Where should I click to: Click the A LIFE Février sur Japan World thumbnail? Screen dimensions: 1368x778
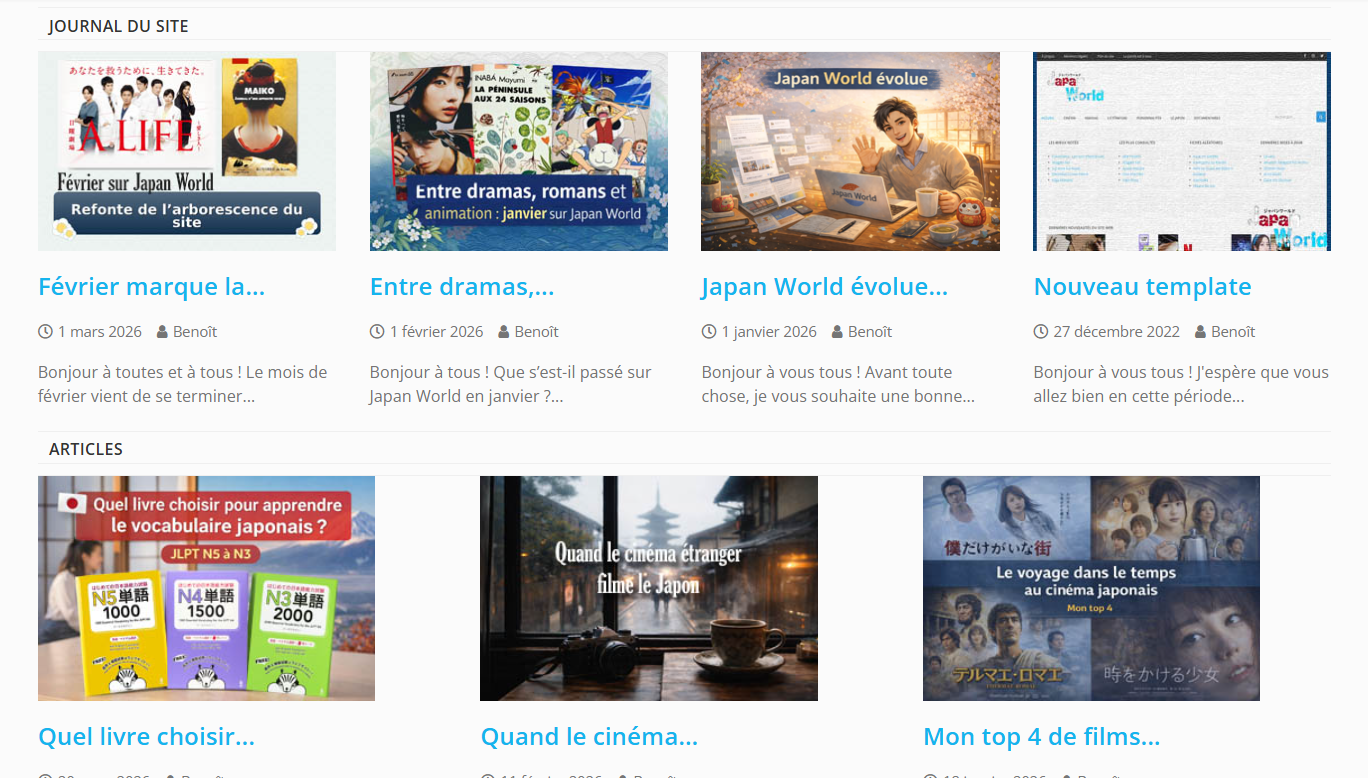click(x=187, y=151)
